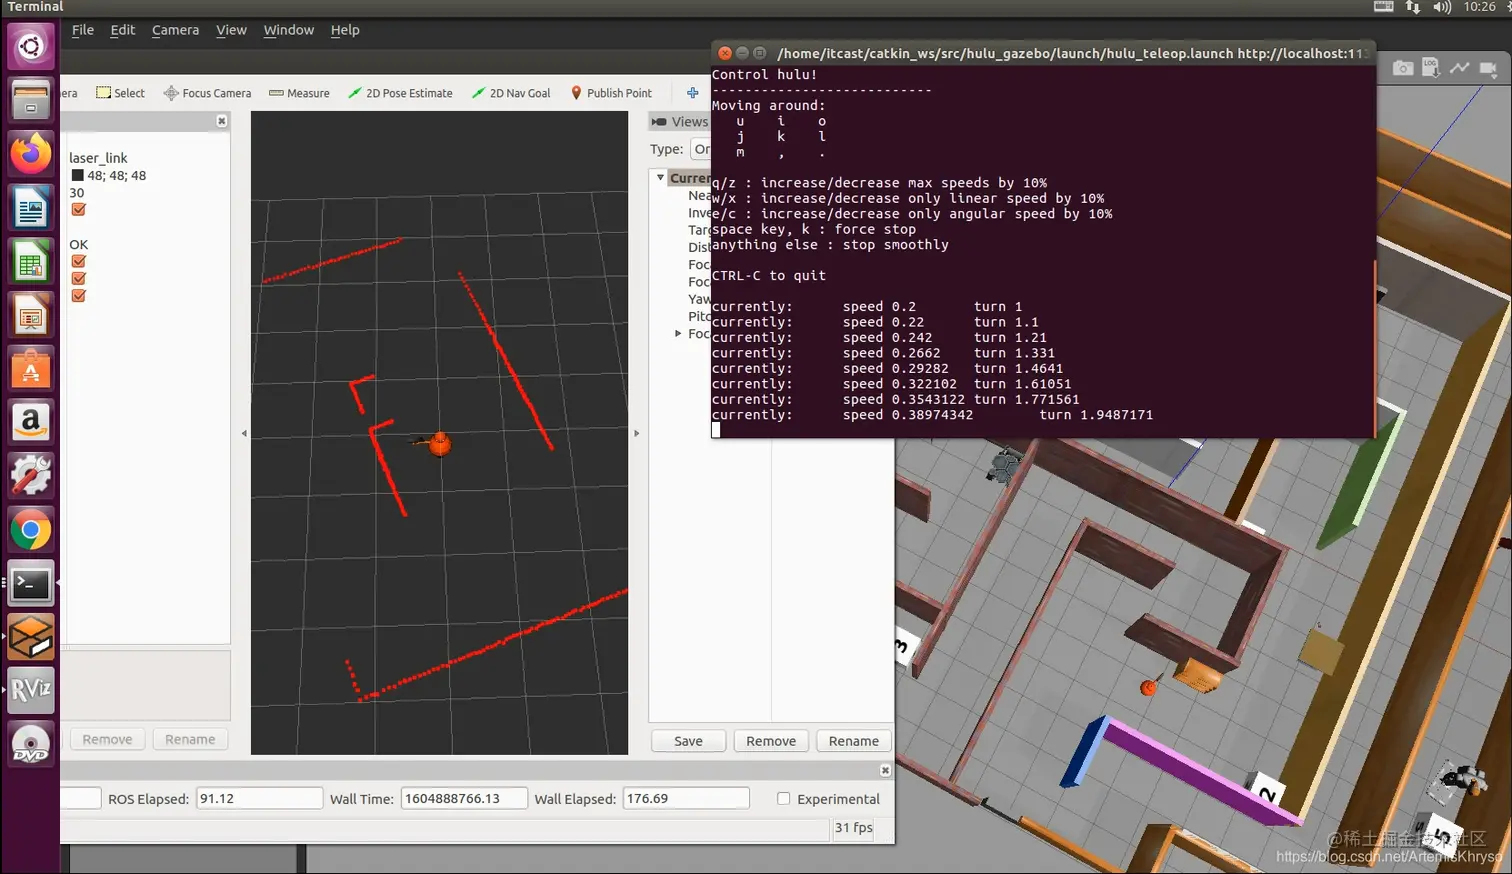
Task: Switch to Gazebo icon in dock
Action: coord(31,637)
